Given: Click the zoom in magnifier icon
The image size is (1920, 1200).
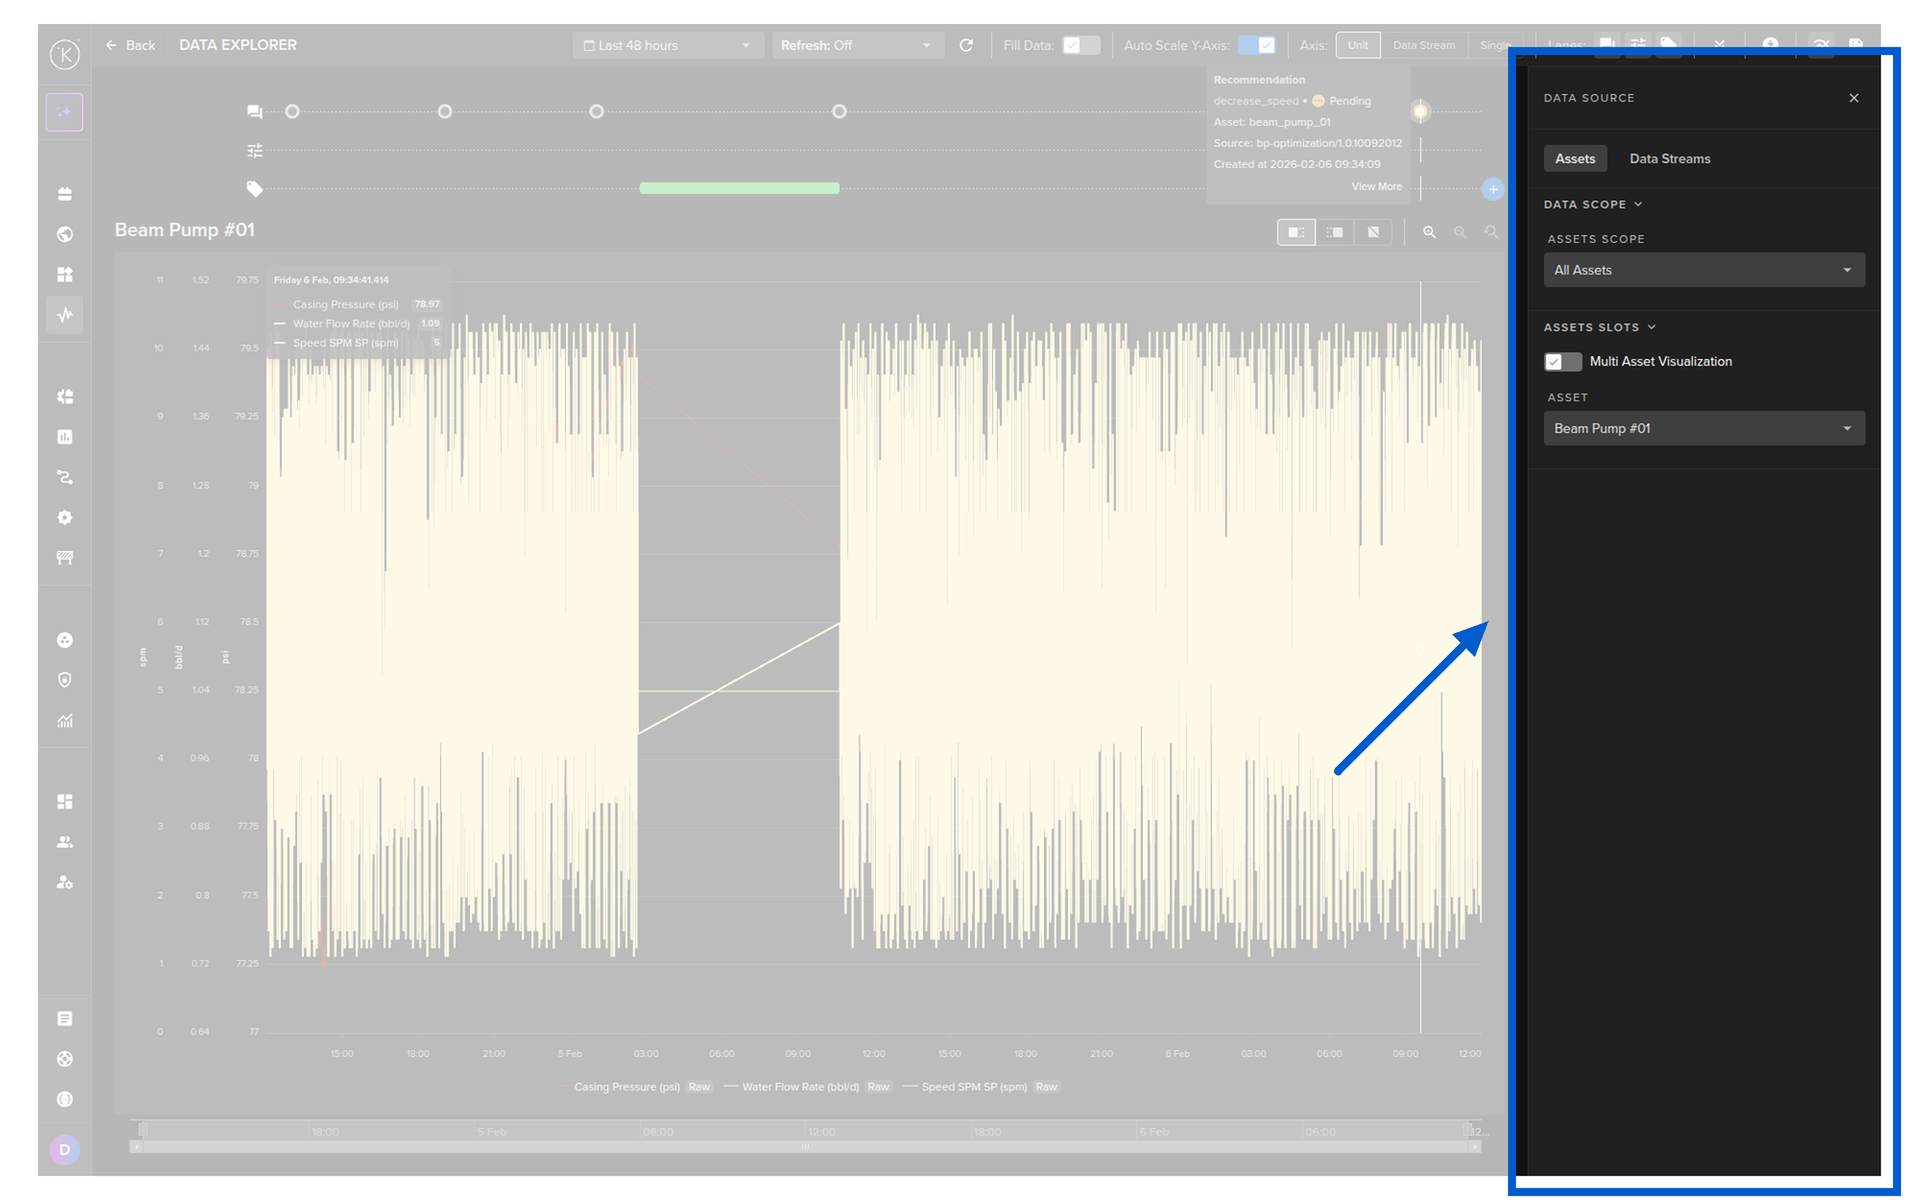Looking at the screenshot, I should pos(1429,232).
